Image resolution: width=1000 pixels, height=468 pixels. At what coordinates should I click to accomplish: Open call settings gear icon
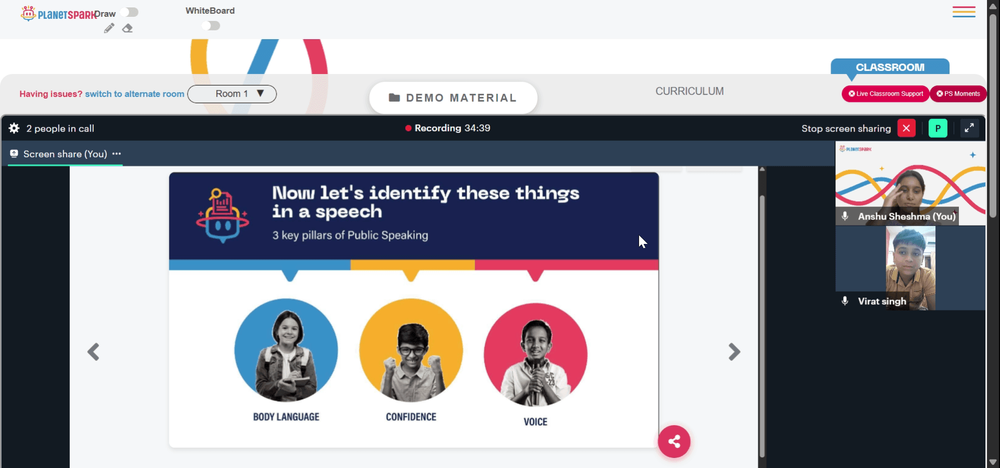point(14,128)
